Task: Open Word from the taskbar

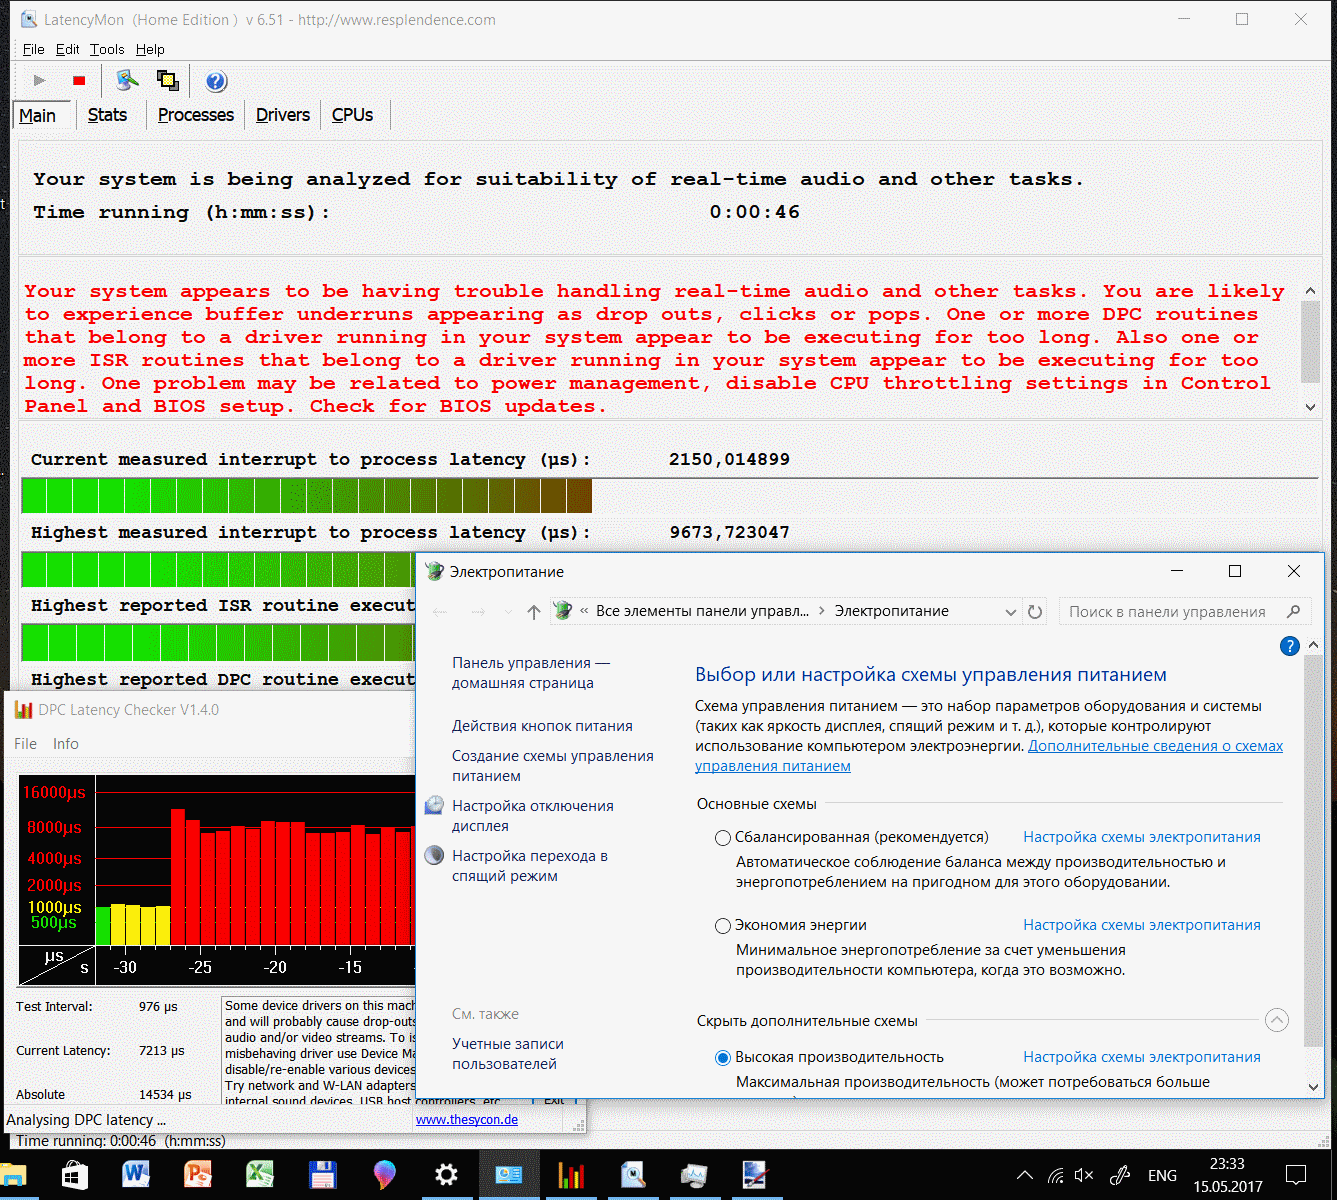Action: 135,1176
